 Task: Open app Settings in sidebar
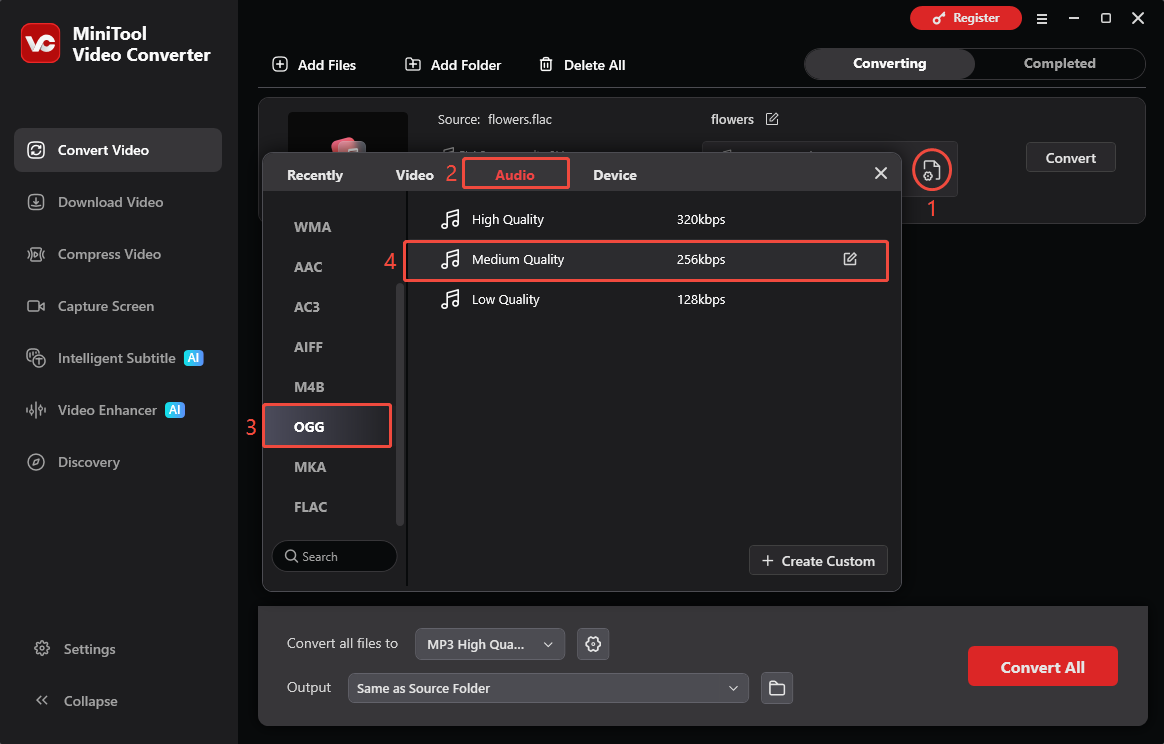coord(75,649)
